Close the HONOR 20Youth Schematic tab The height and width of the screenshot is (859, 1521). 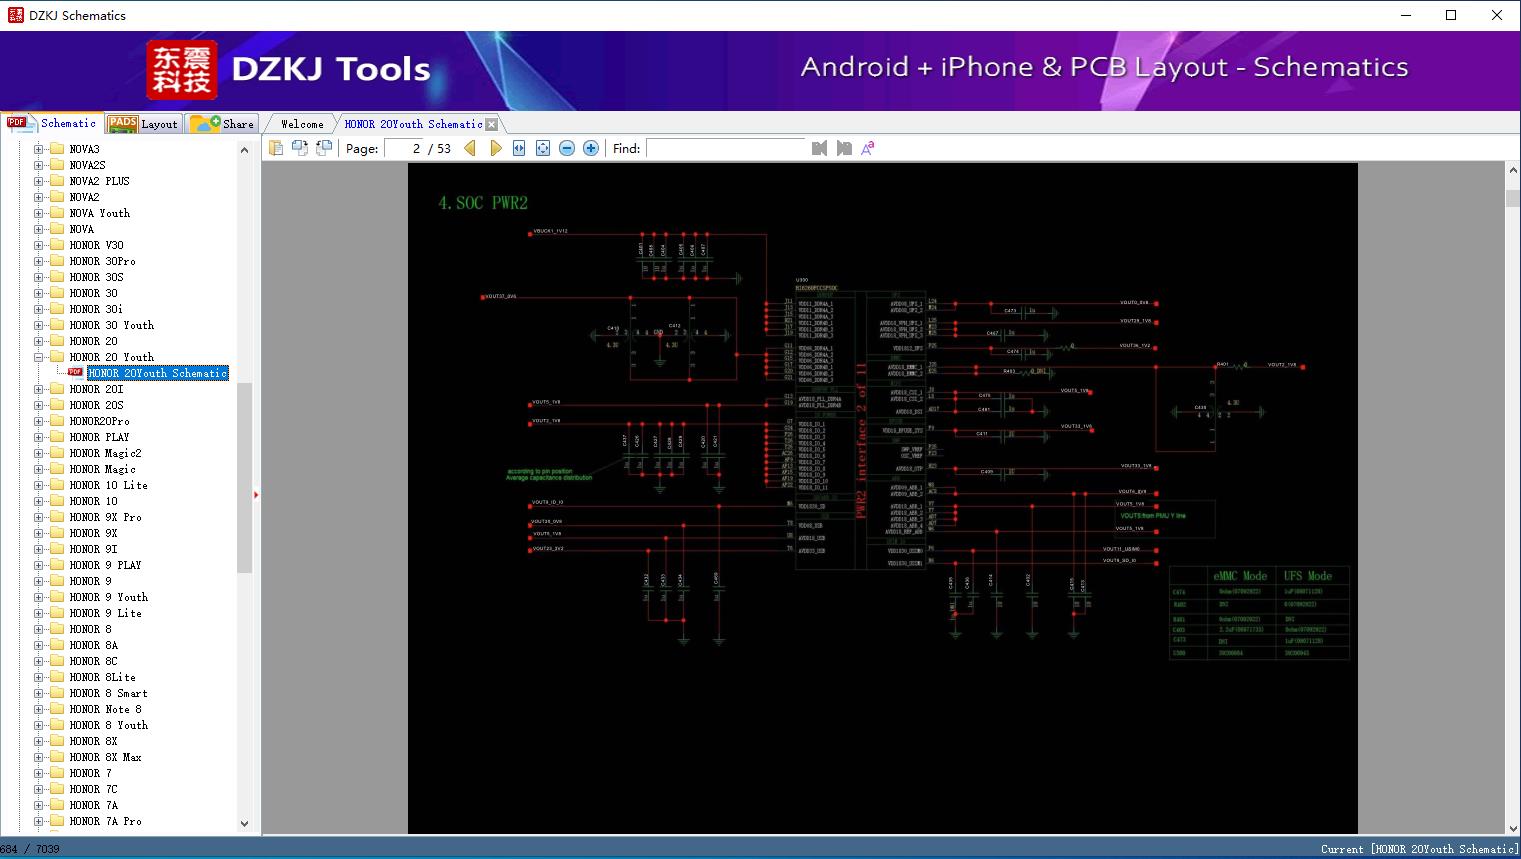(491, 125)
